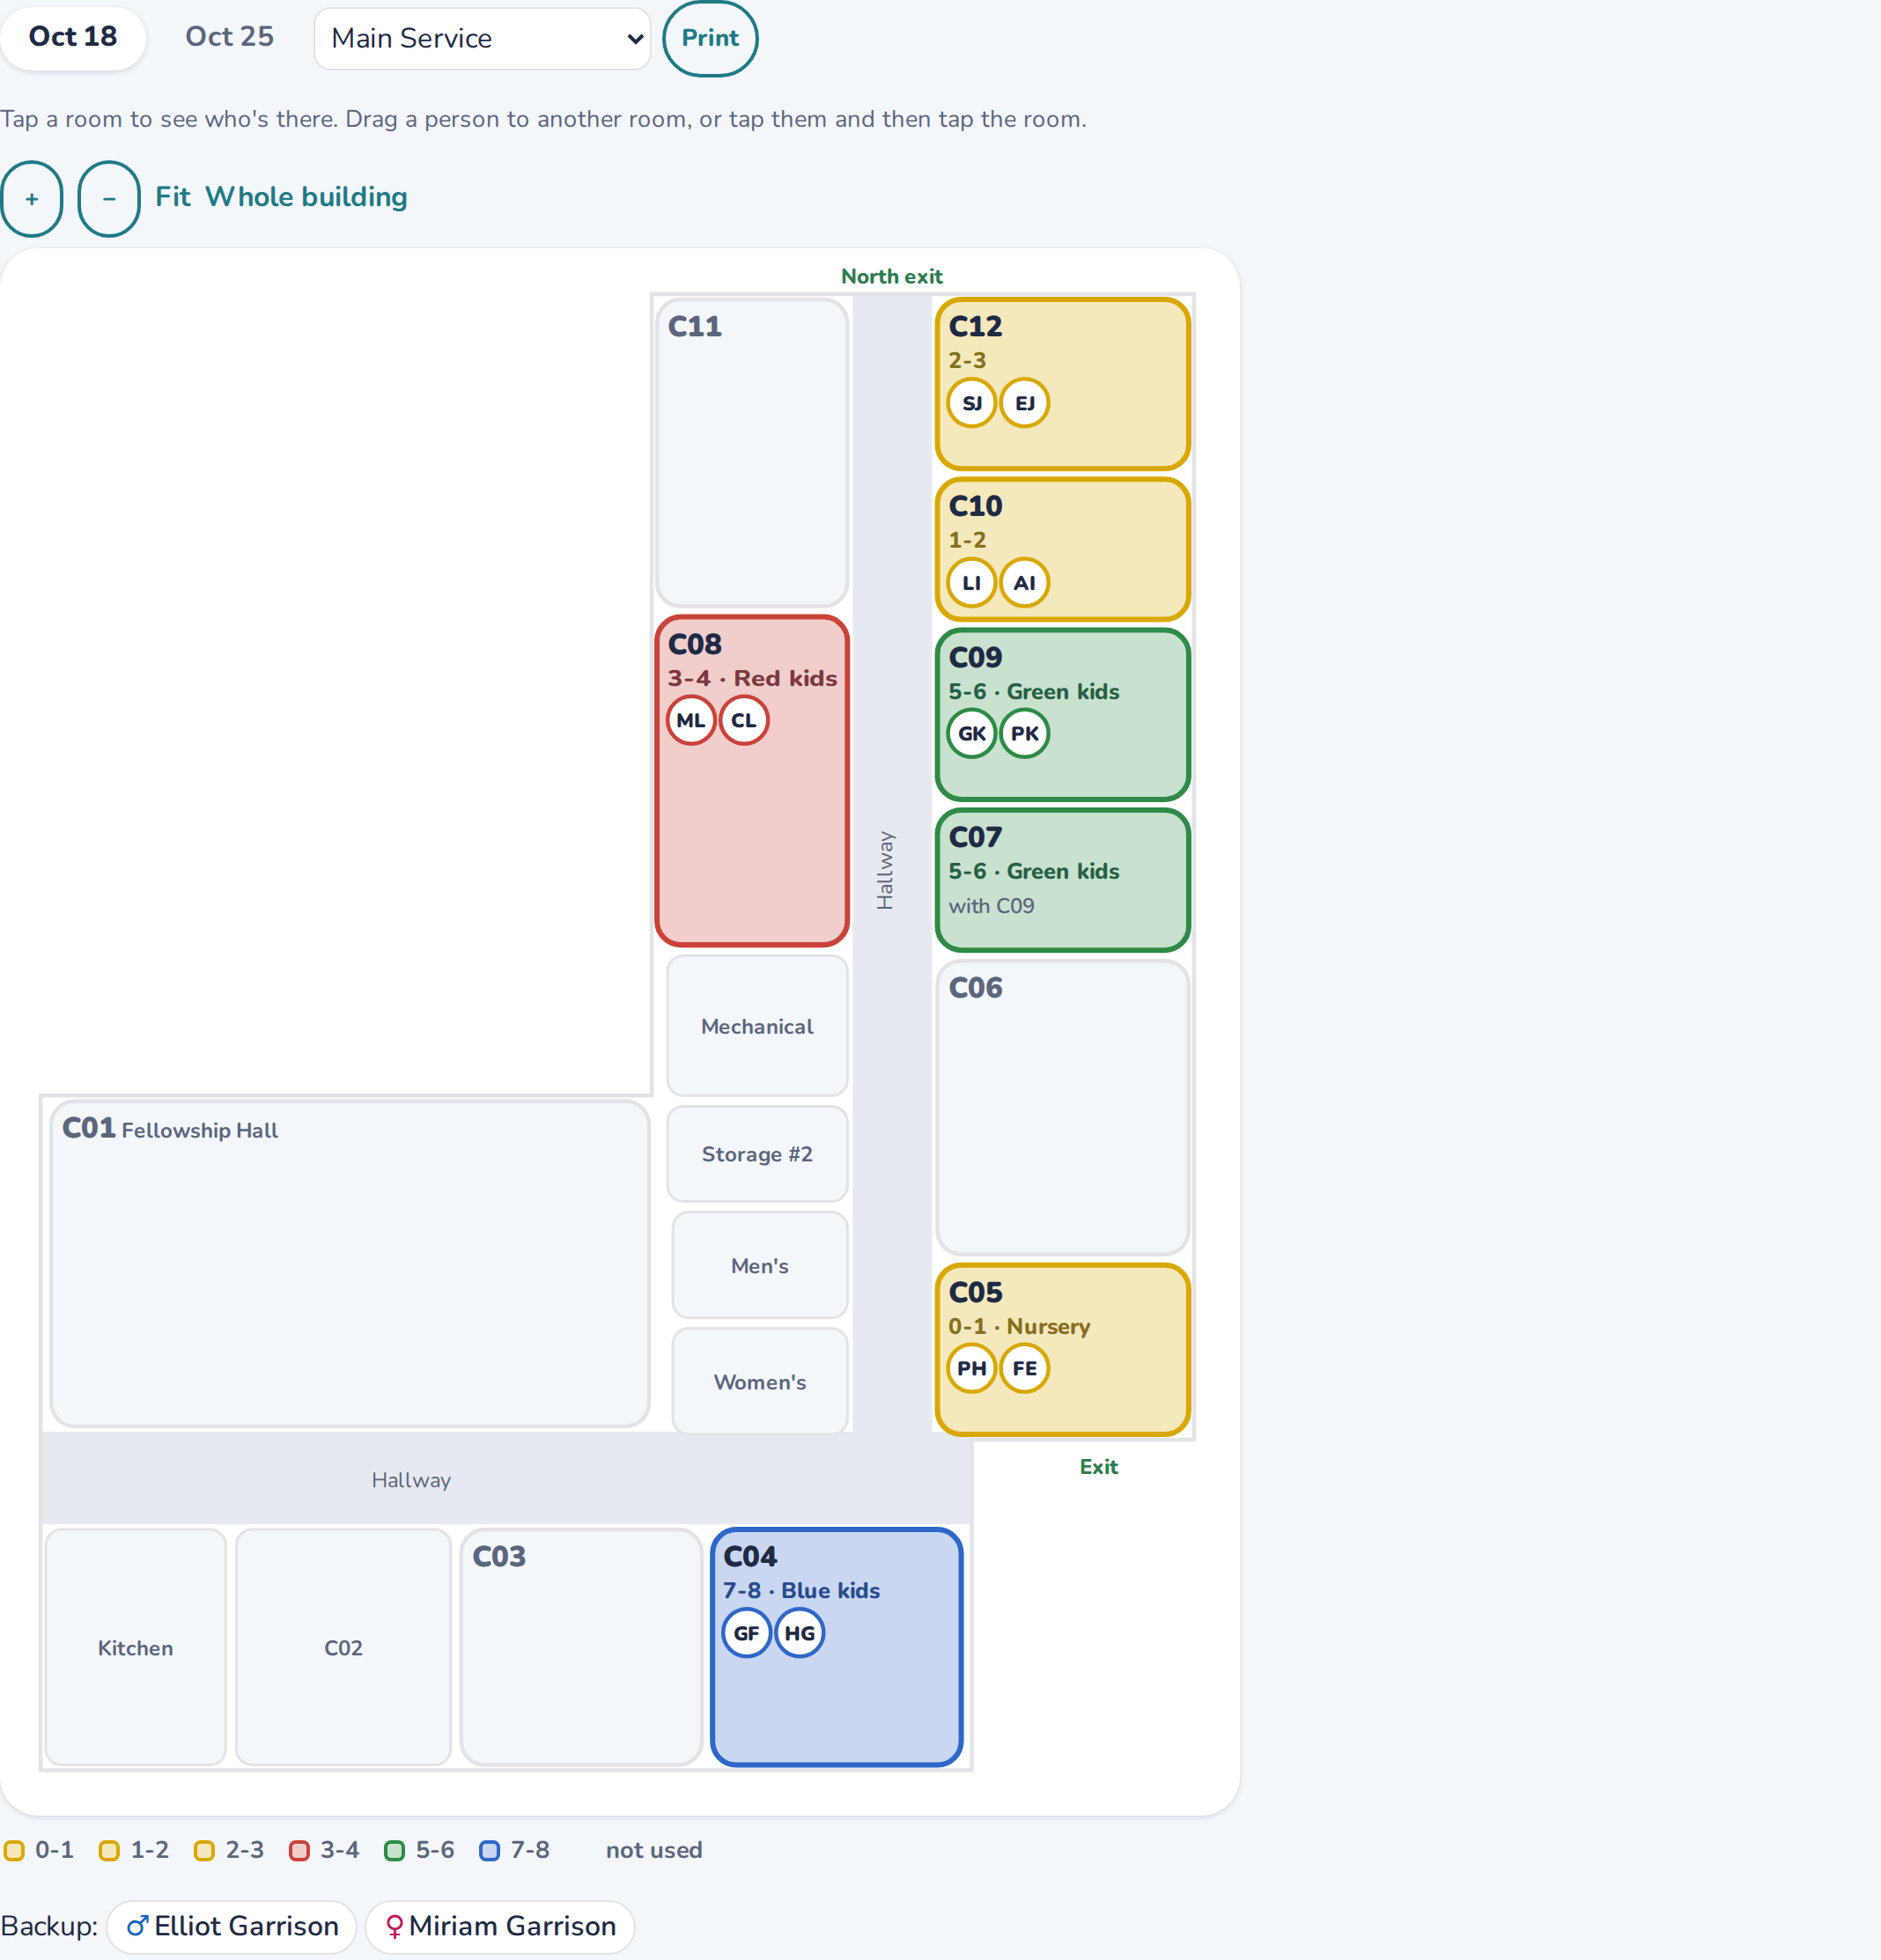Zoom in with the plus button
This screenshot has width=1881, height=1960.
click(32, 199)
